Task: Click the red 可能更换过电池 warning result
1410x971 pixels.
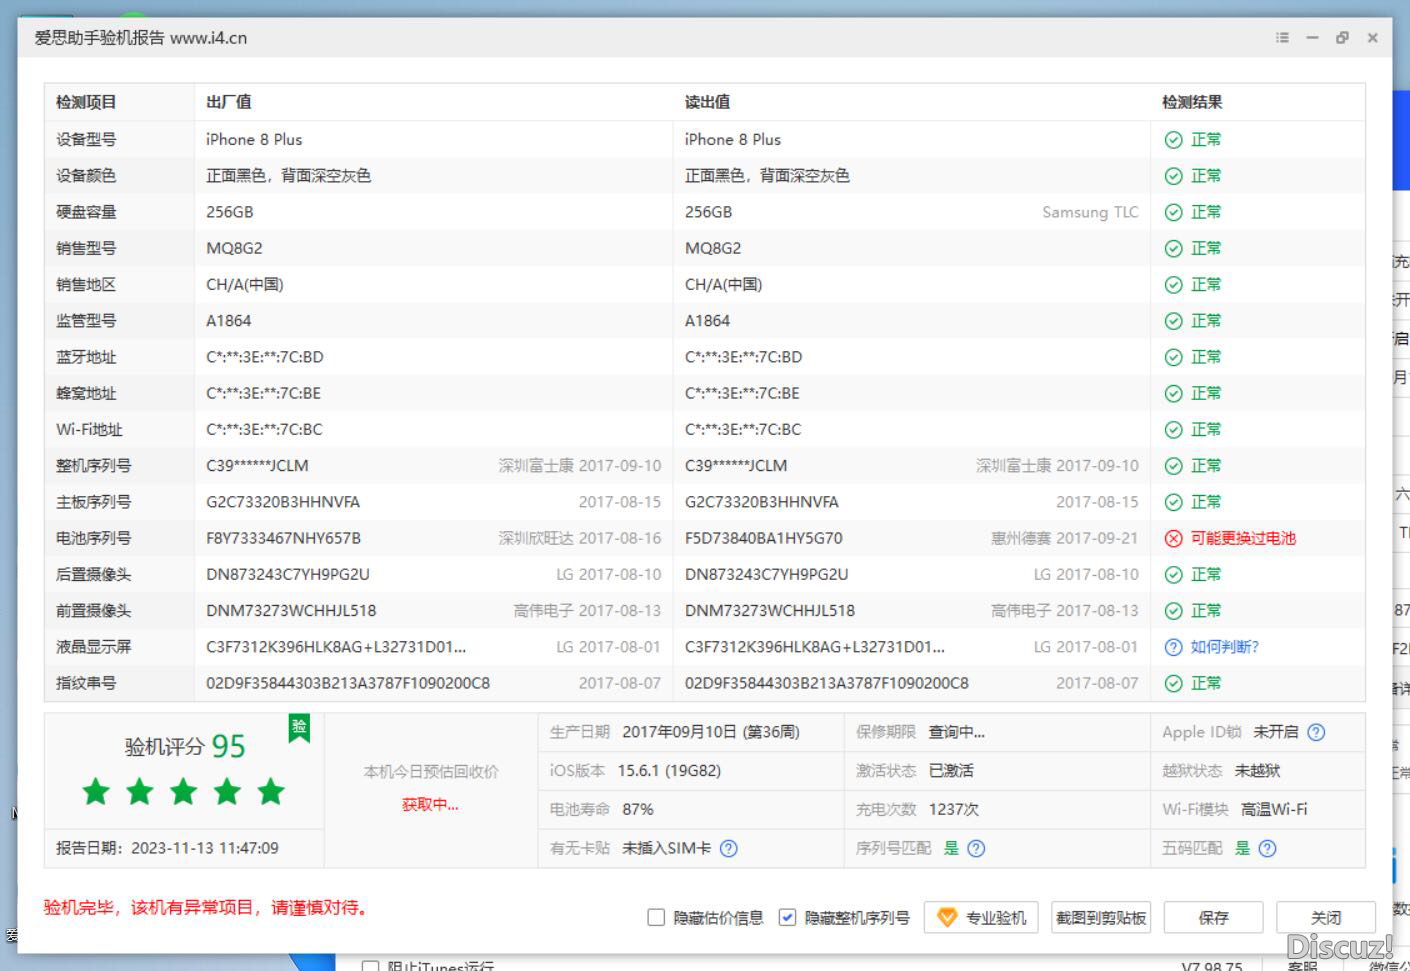Action: coord(1243,538)
